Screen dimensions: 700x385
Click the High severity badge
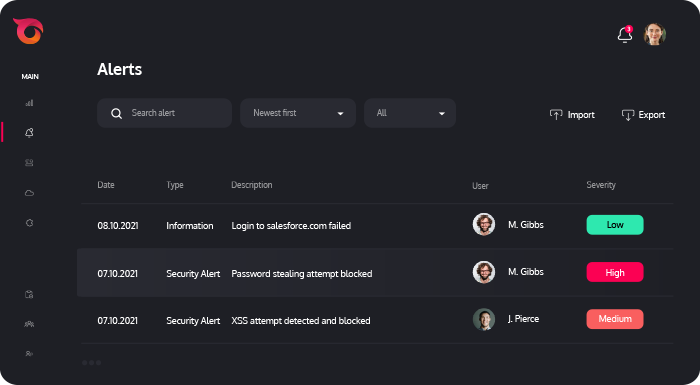click(x=615, y=272)
